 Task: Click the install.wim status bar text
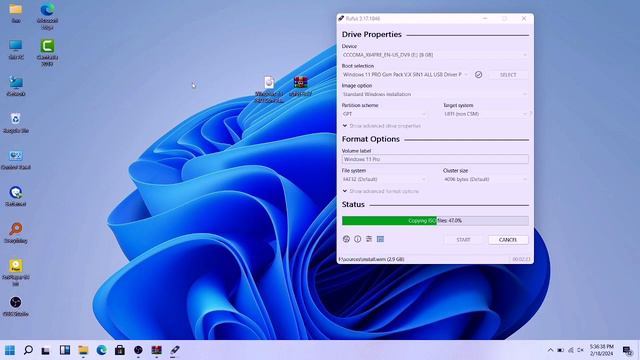371,259
